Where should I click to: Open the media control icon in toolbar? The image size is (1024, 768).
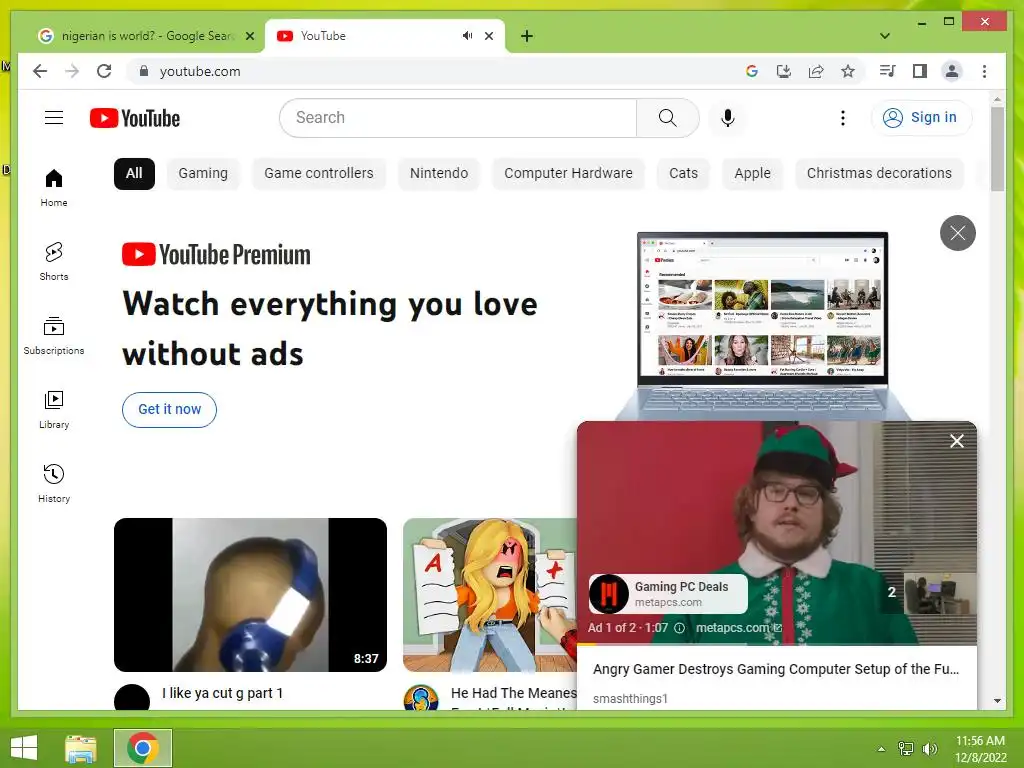(887, 71)
